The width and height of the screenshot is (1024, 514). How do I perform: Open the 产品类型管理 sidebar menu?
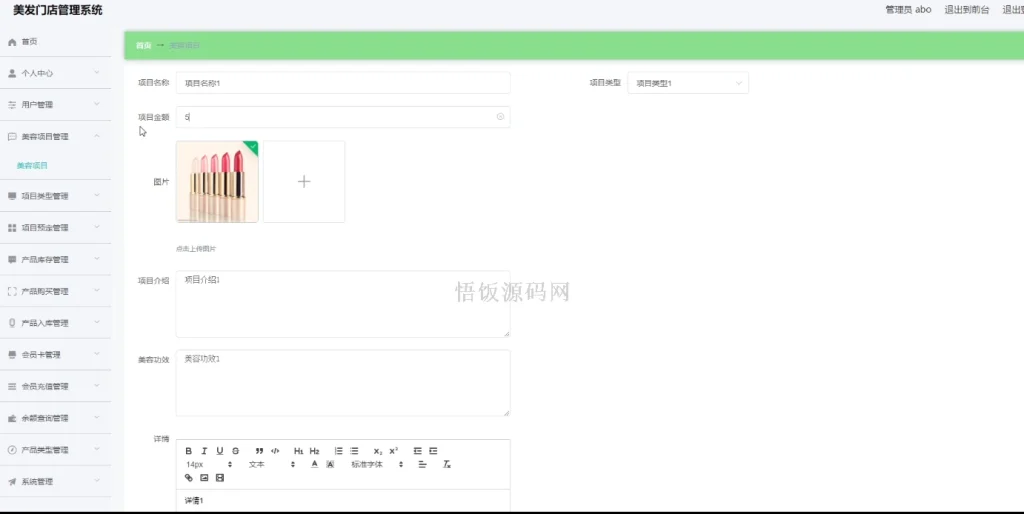[x=56, y=450]
